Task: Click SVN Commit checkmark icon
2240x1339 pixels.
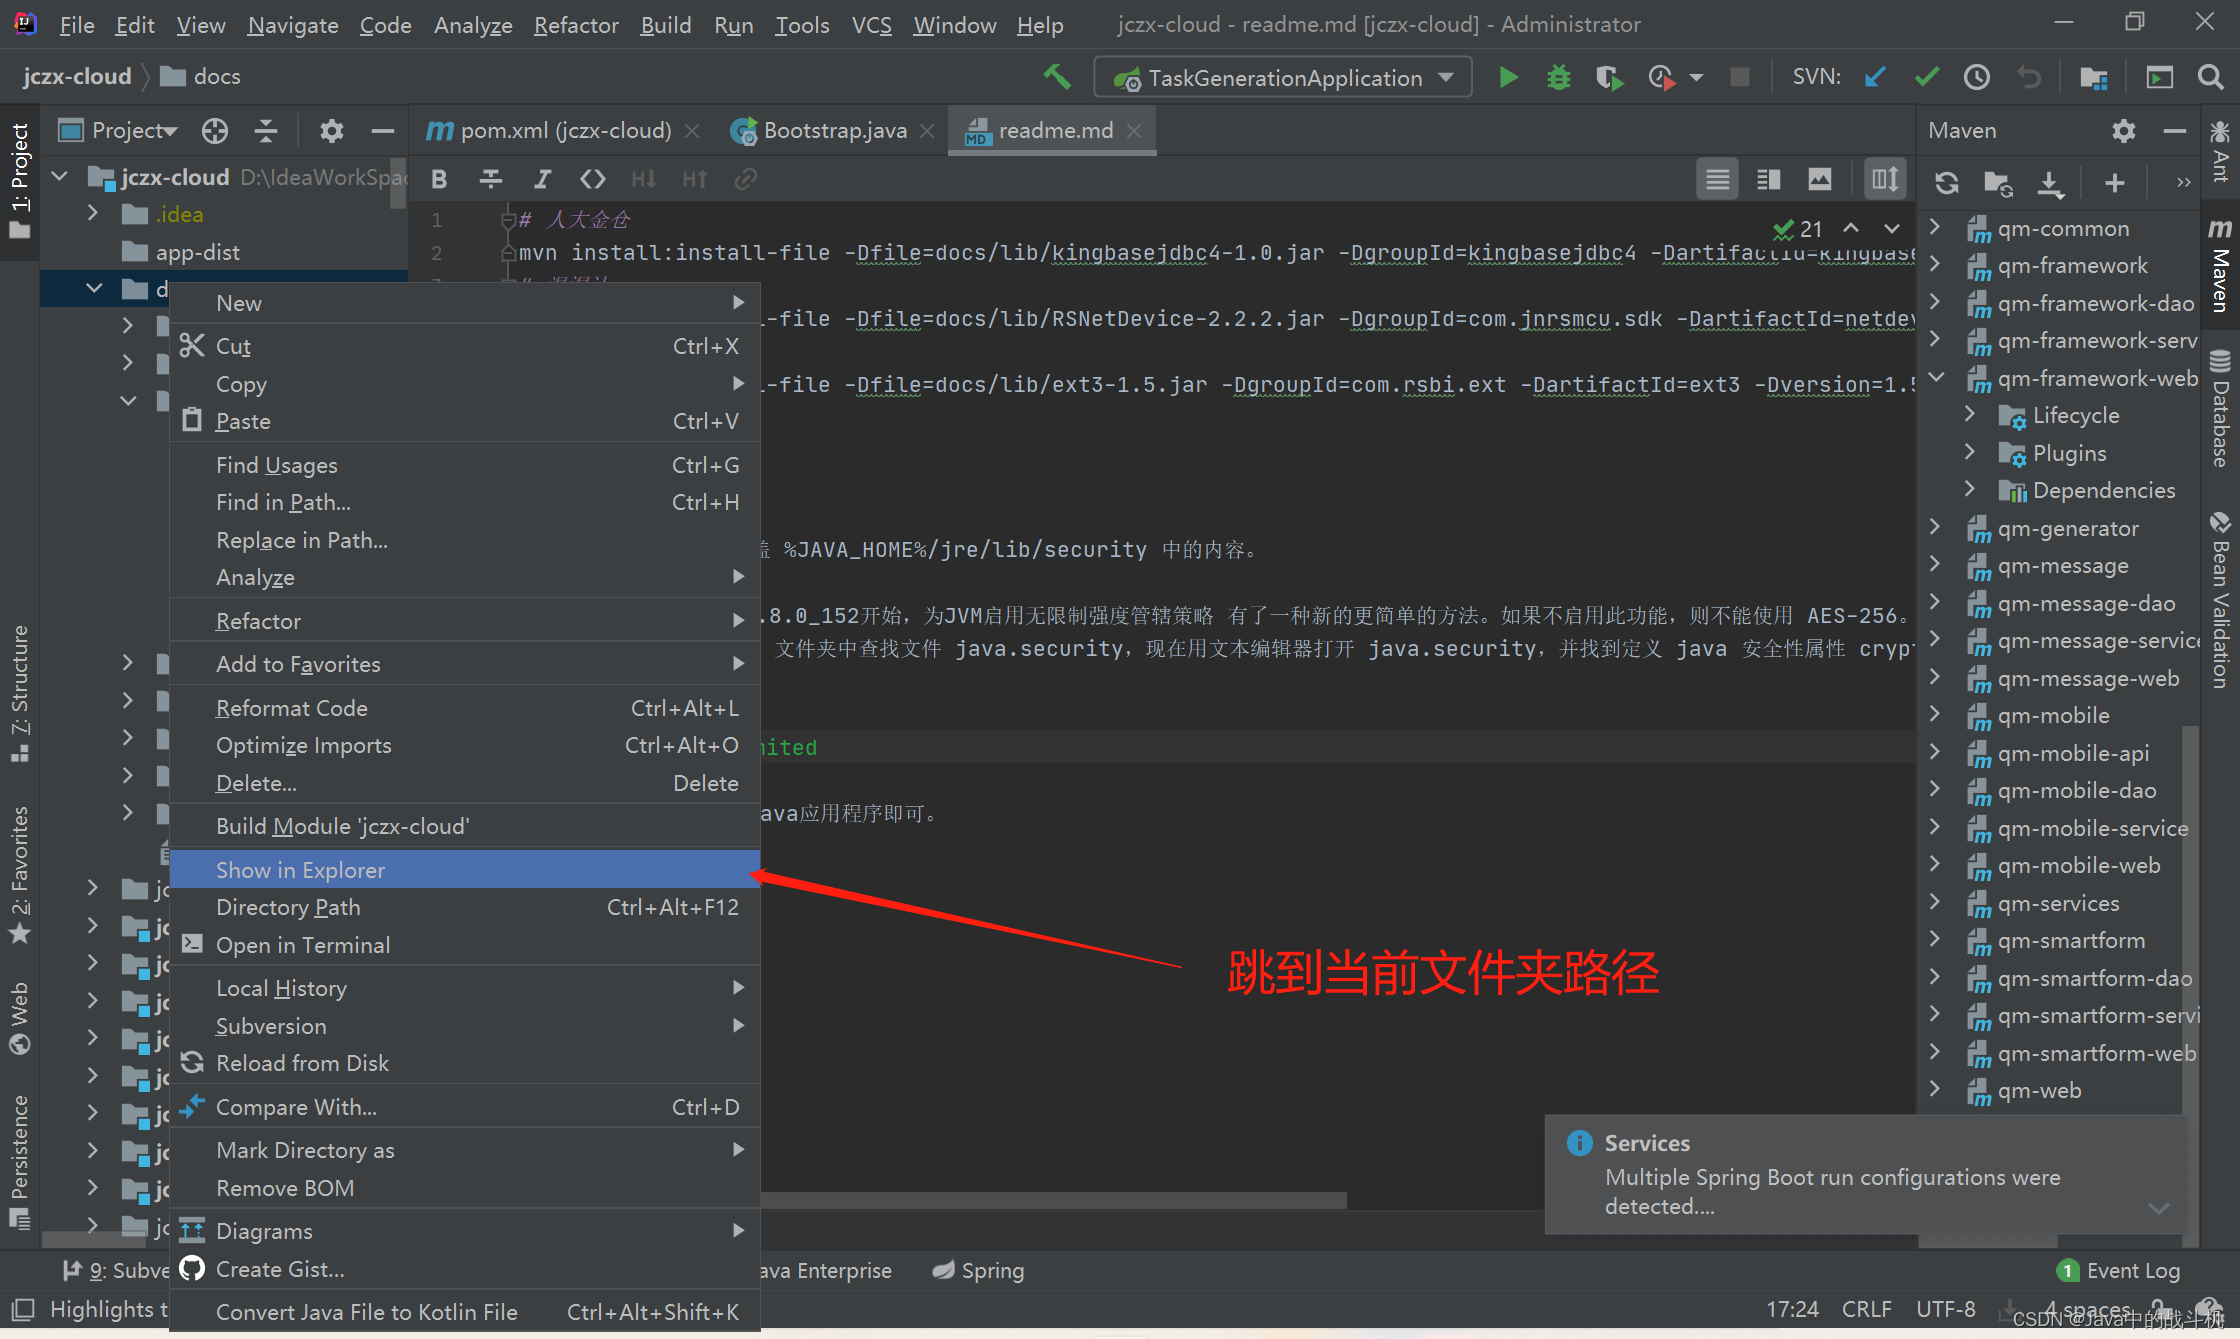Action: coord(1926,78)
